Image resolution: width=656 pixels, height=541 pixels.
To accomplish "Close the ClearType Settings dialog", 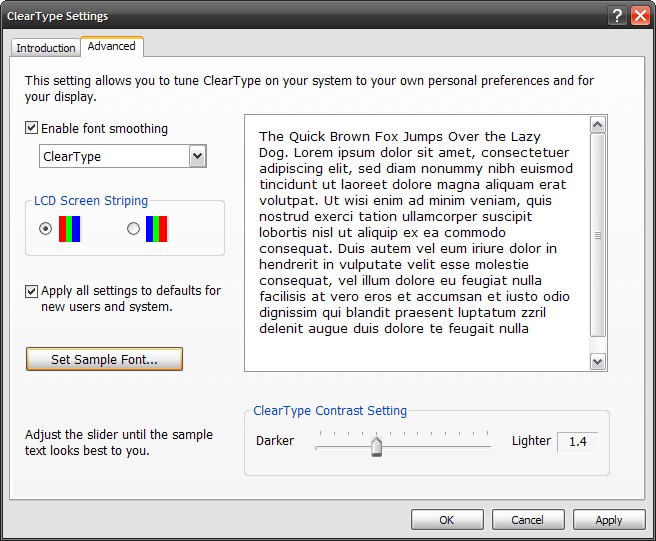I will click(641, 16).
